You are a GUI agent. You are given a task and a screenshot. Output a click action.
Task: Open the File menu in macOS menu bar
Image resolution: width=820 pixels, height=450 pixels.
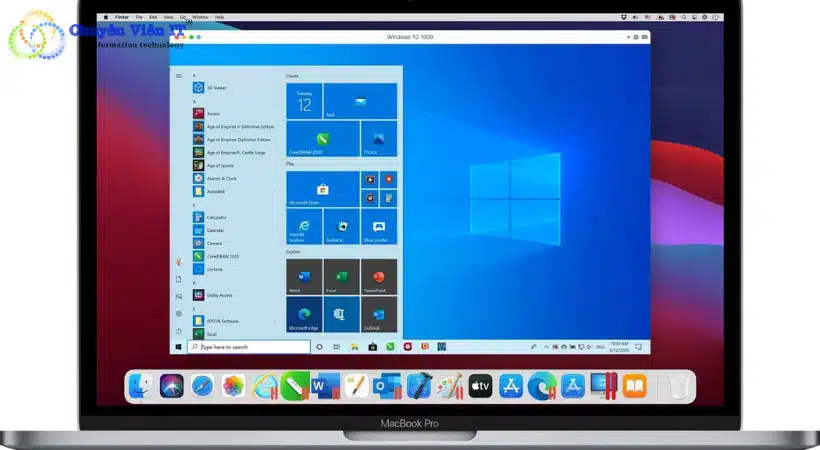pos(139,17)
